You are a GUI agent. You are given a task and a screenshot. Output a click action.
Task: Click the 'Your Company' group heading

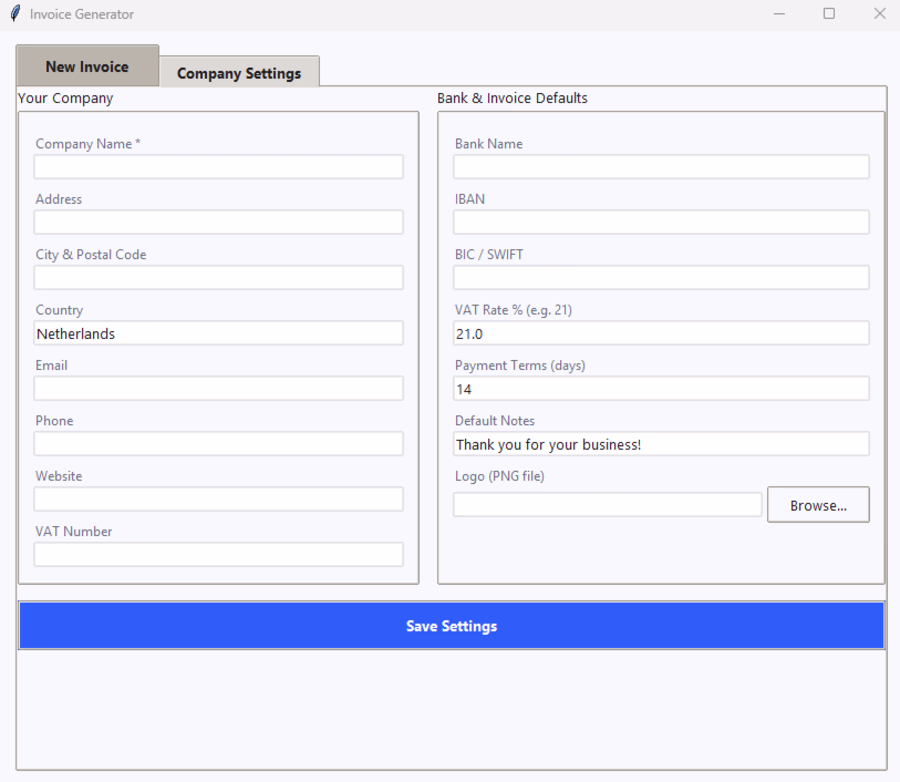pos(65,98)
